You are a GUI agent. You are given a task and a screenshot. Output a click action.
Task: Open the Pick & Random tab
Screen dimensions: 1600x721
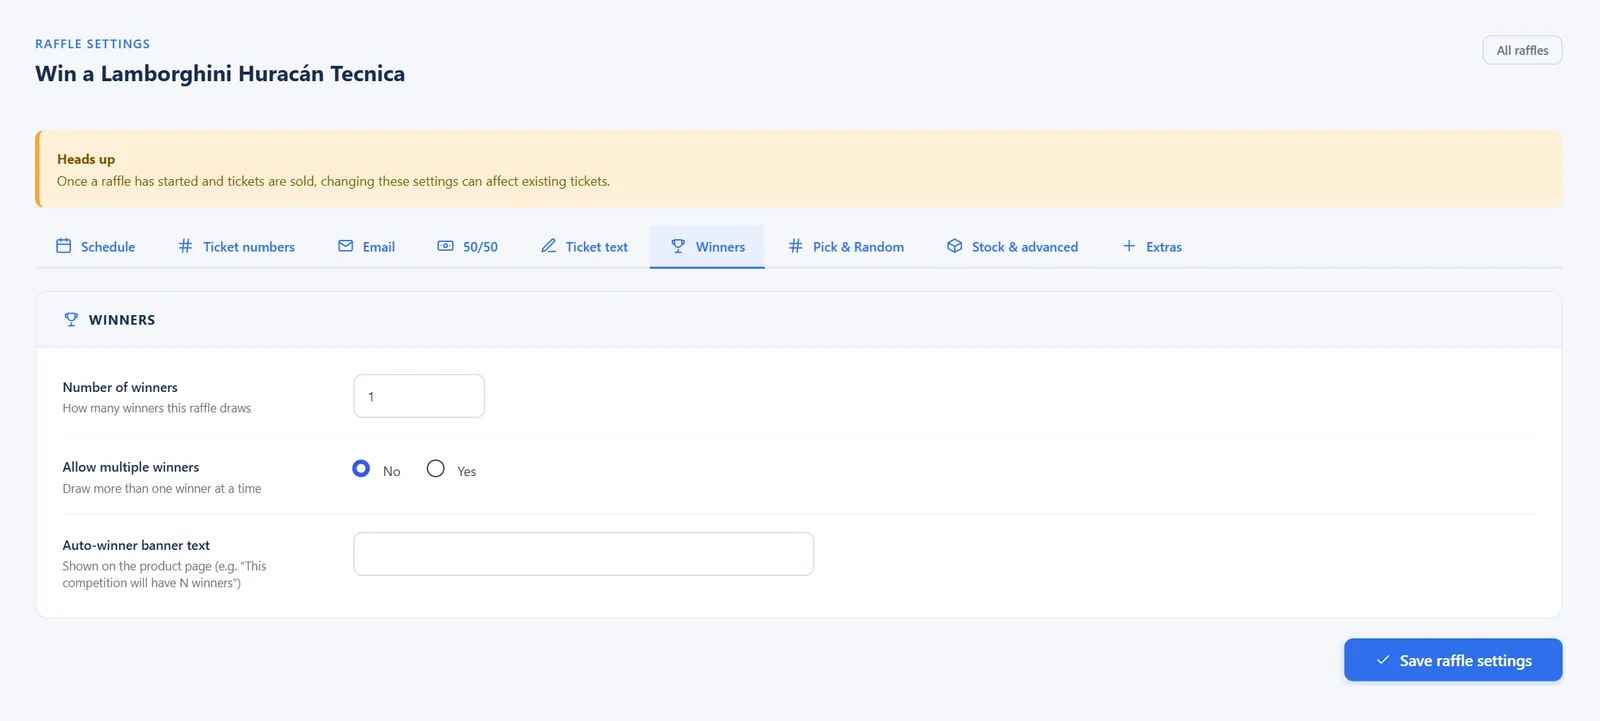pos(846,247)
